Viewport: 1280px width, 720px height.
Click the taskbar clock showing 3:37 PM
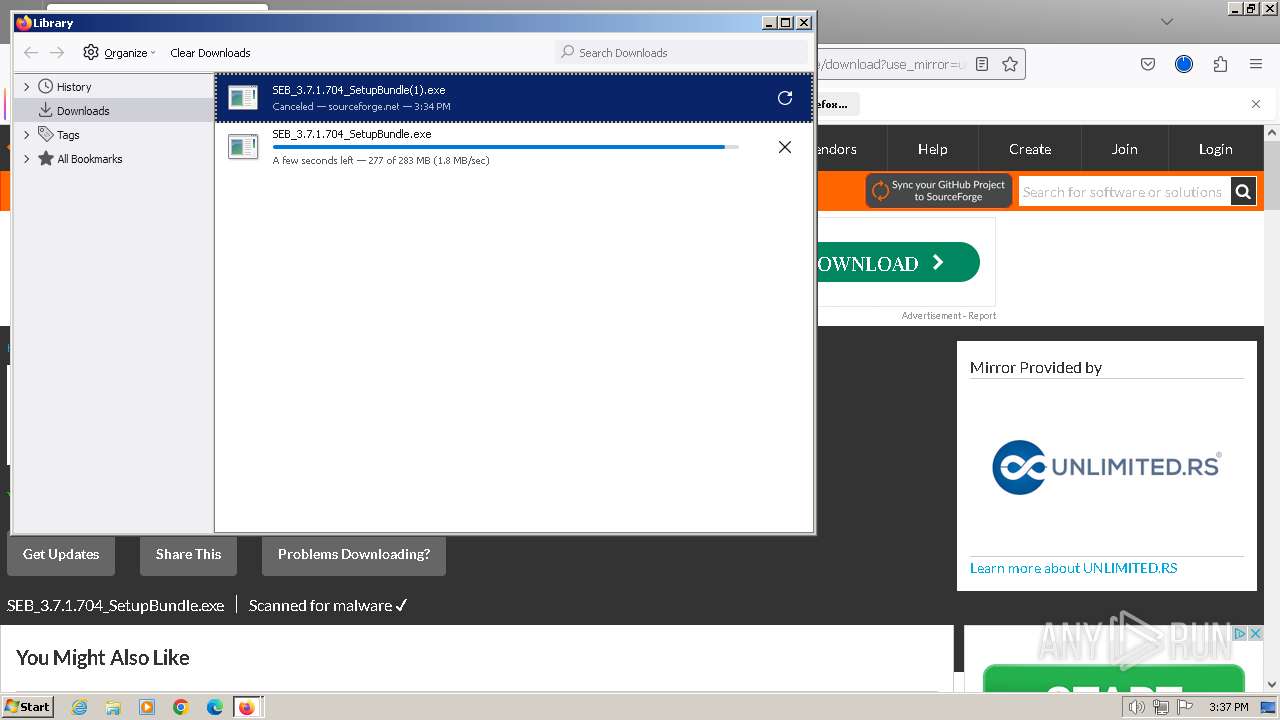(1228, 707)
